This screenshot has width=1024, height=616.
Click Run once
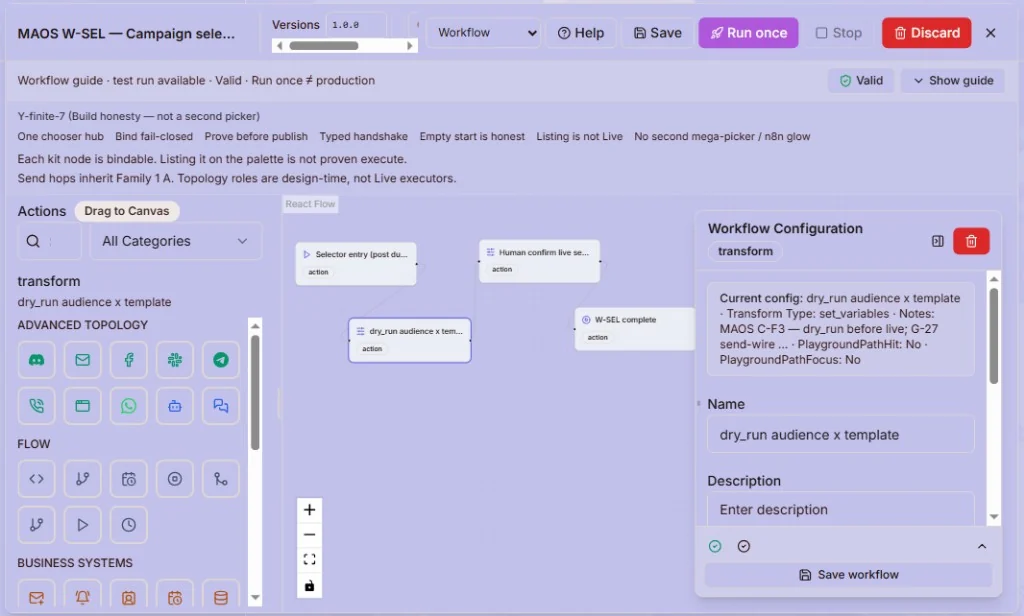tap(748, 33)
